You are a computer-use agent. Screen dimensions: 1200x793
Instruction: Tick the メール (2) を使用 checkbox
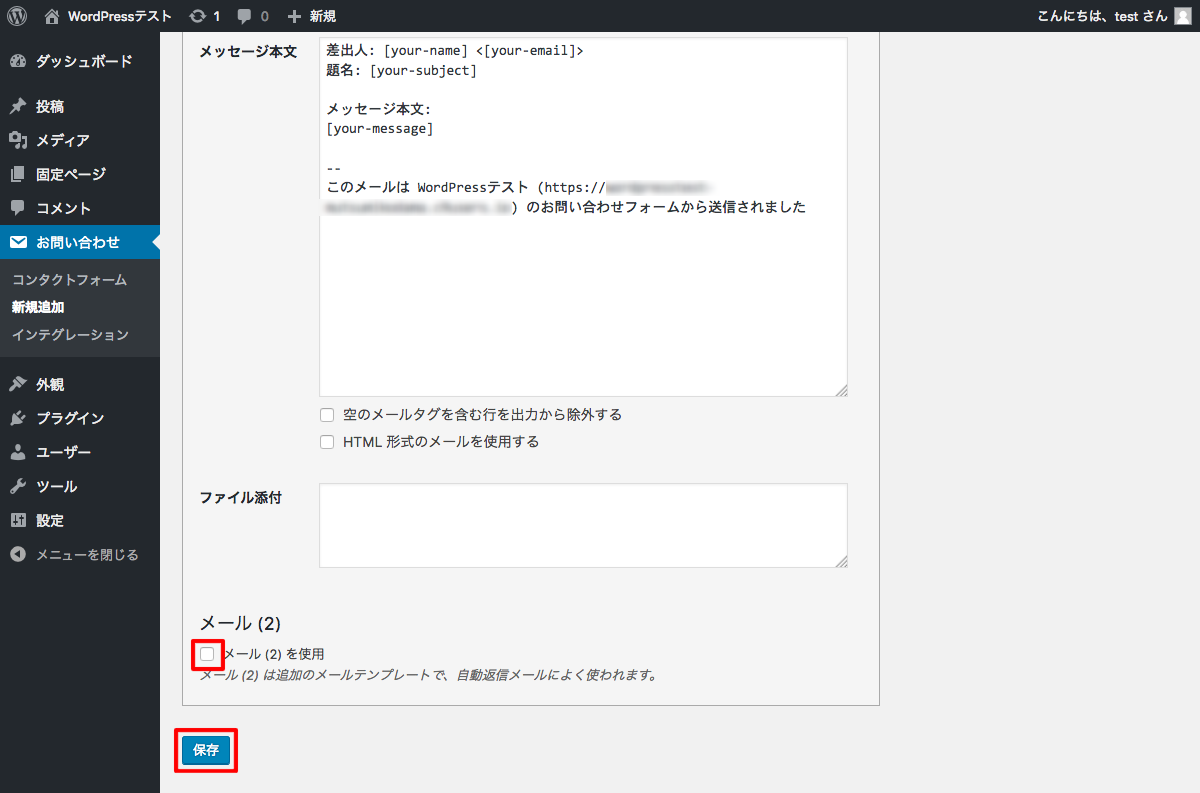click(207, 654)
